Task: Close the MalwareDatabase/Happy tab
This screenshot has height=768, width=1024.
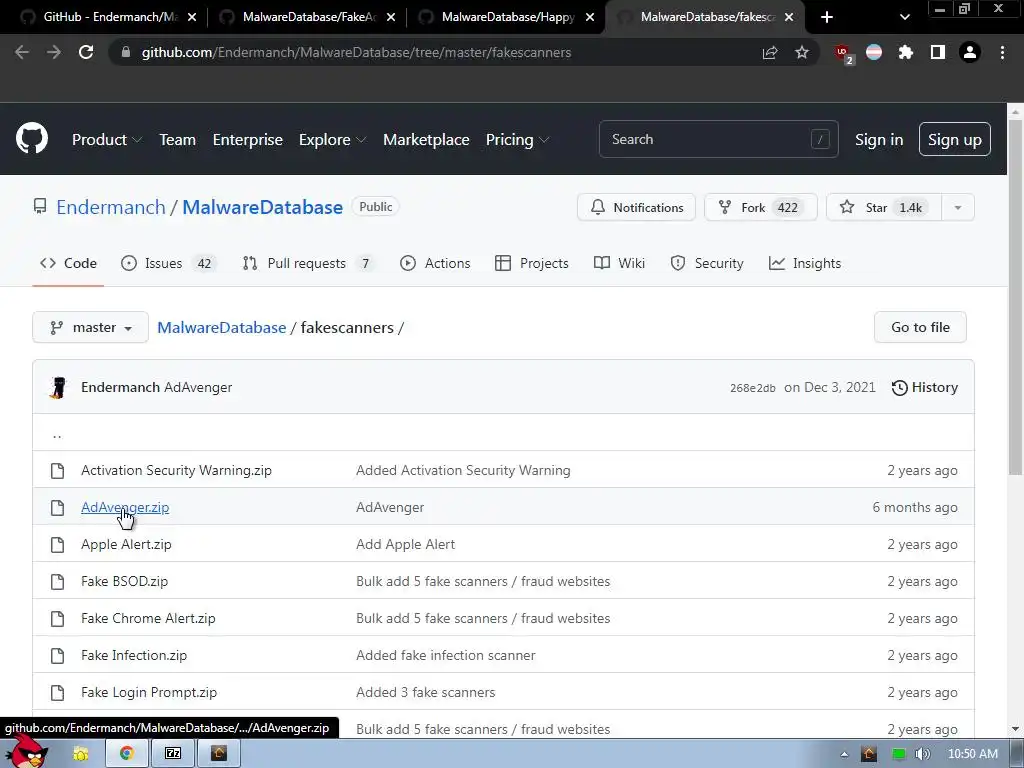Action: pyautogui.click(x=590, y=17)
